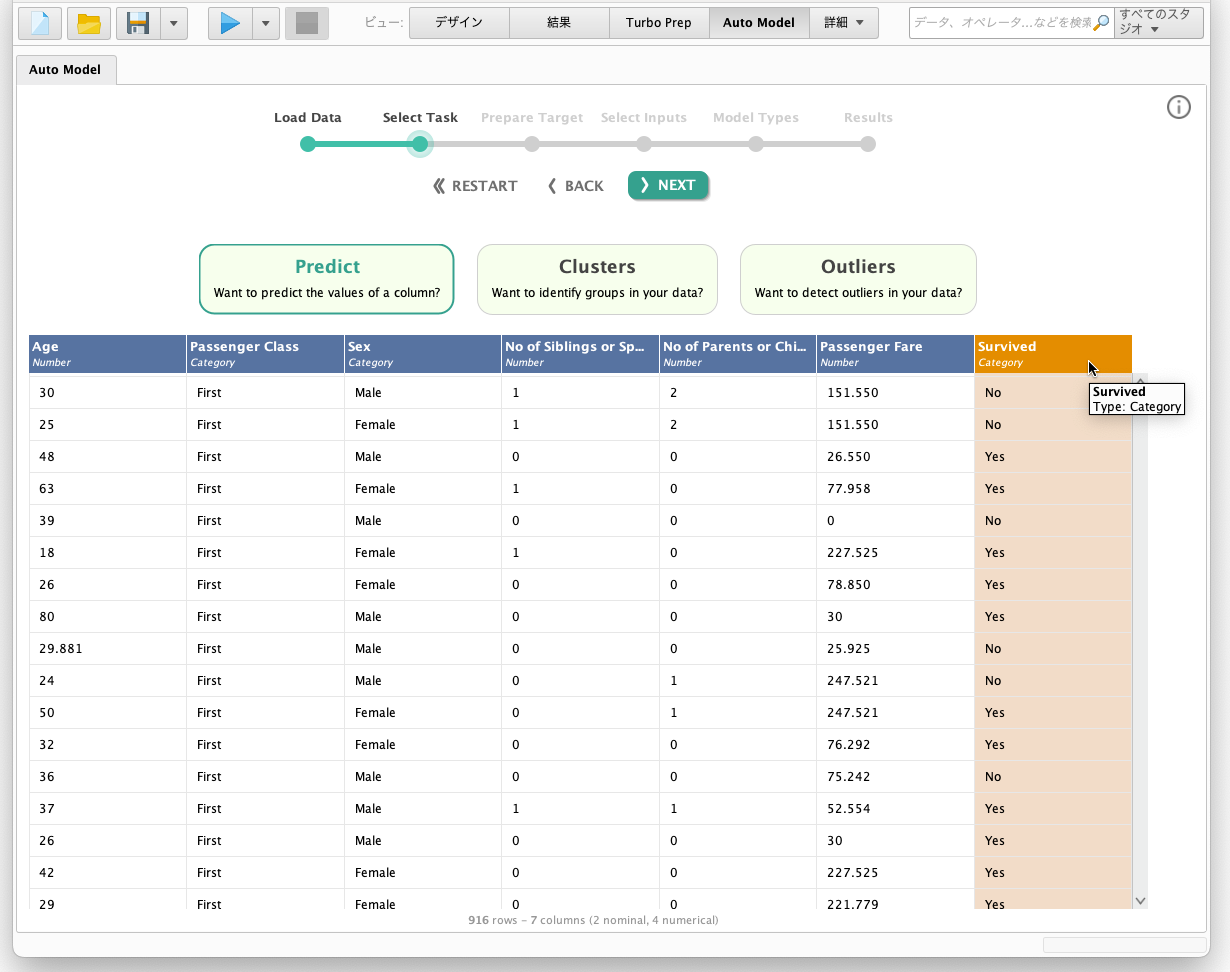Select the Passenger Class column header
Image resolution: width=1230 pixels, height=972 pixels.
(265, 354)
